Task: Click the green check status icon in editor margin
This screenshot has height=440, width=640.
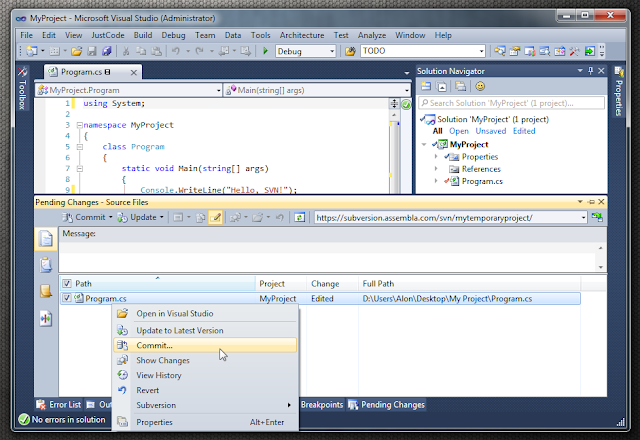Action: pyautogui.click(x=406, y=104)
